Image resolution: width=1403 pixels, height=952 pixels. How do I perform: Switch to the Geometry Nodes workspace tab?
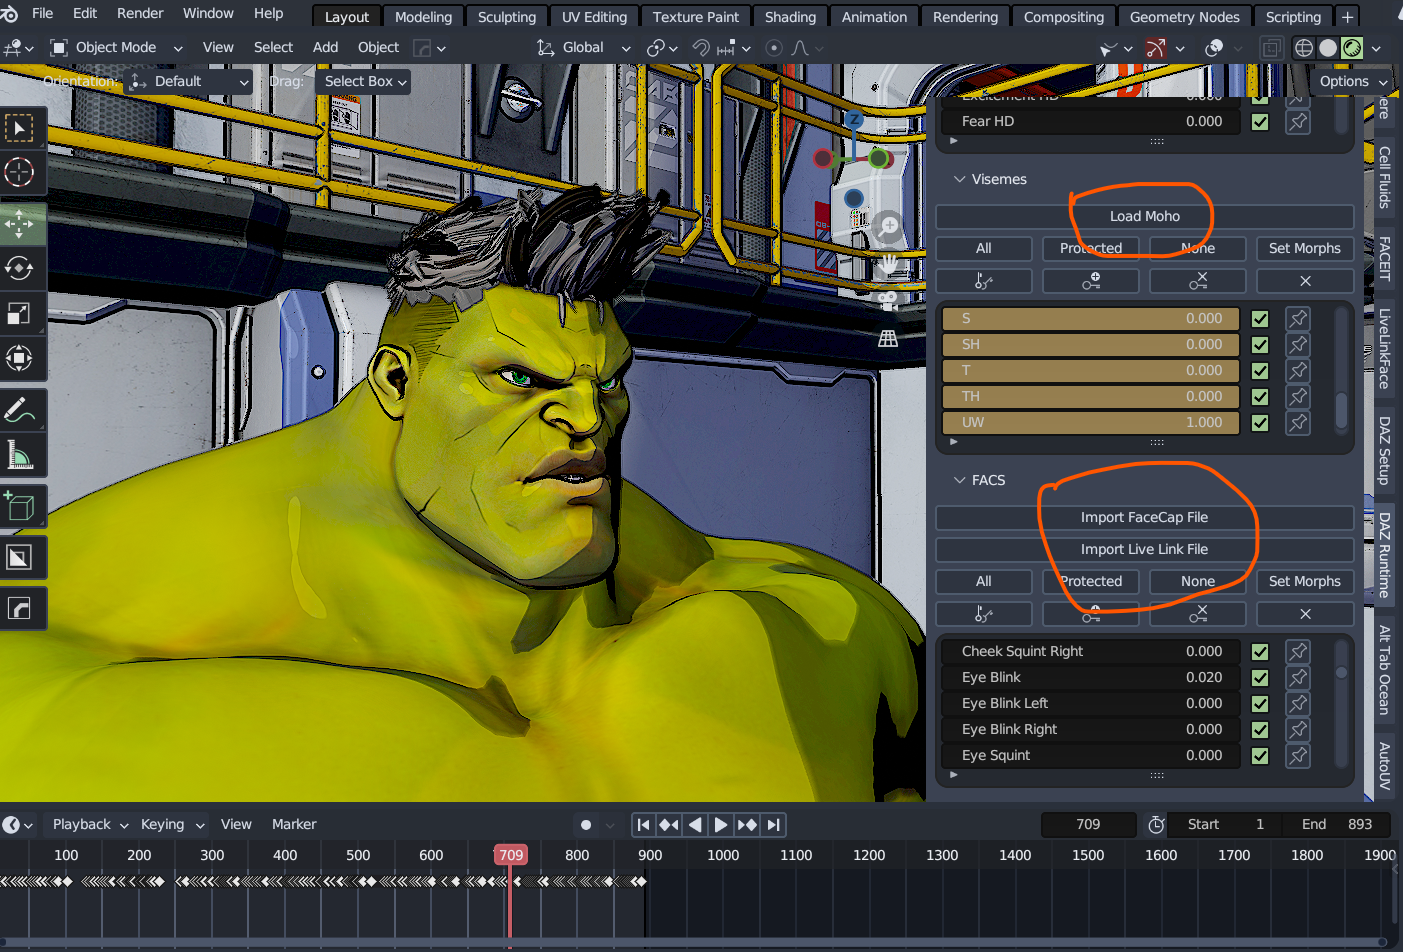tap(1184, 17)
